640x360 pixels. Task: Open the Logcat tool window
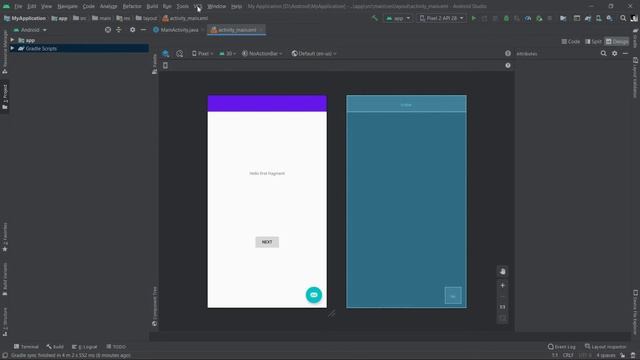[84, 347]
